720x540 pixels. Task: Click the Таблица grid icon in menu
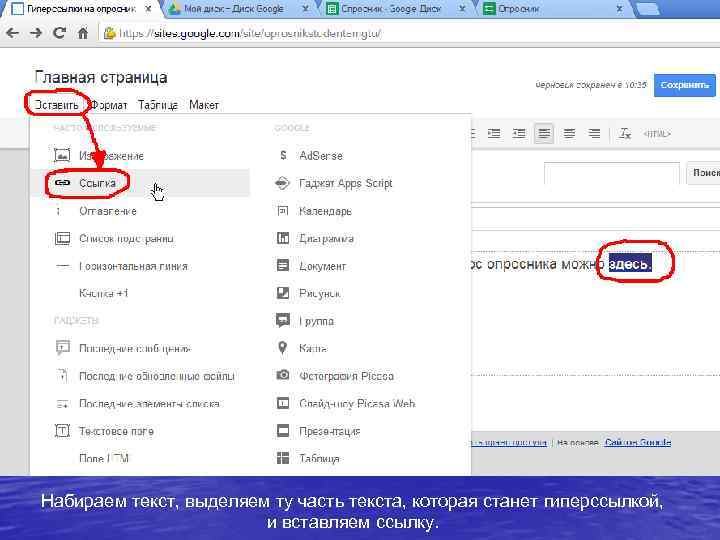pos(283,458)
